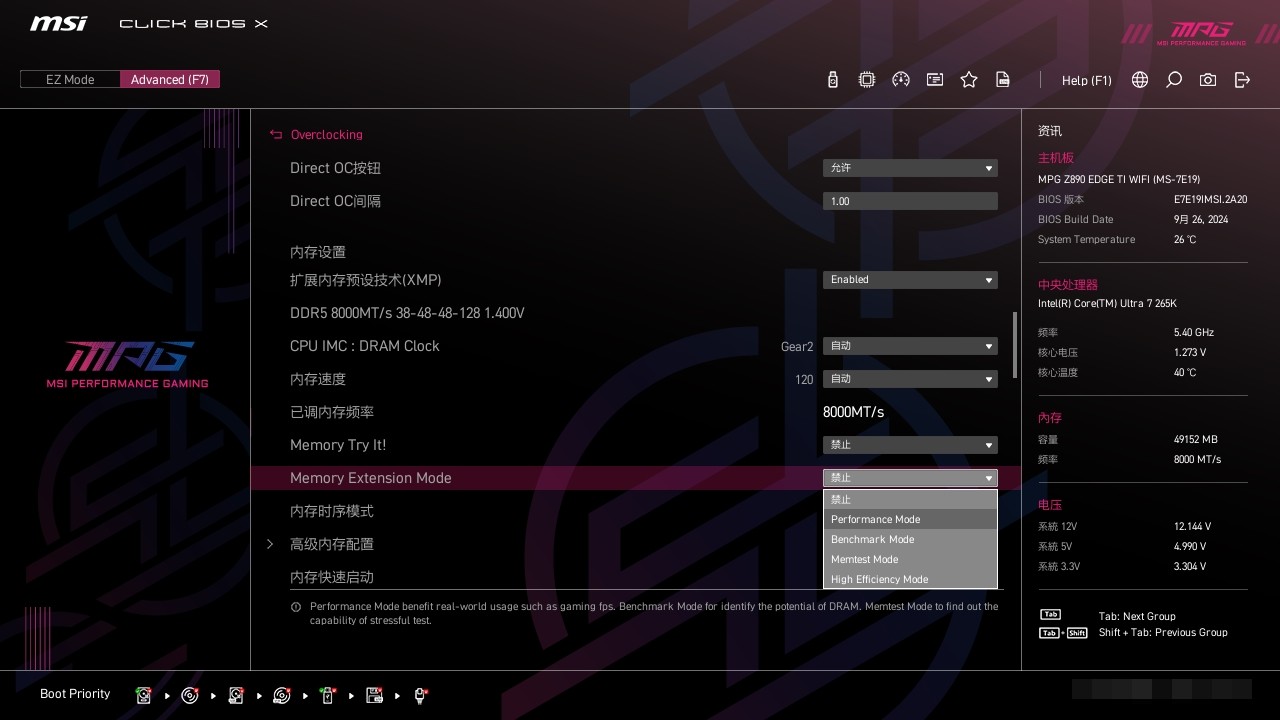Open the speedometer hardware monitor icon
This screenshot has width=1280, height=720.
[901, 80]
